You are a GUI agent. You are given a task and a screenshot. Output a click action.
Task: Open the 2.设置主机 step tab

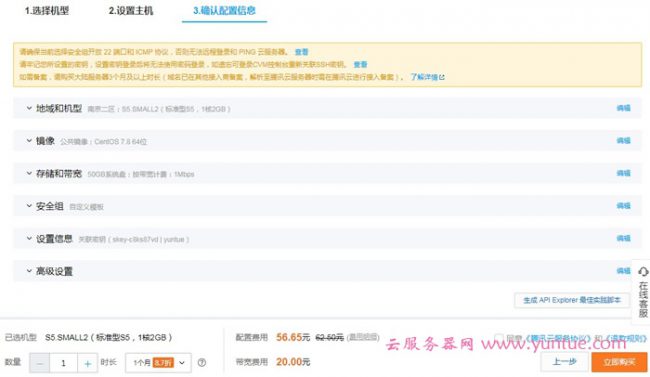point(131,11)
